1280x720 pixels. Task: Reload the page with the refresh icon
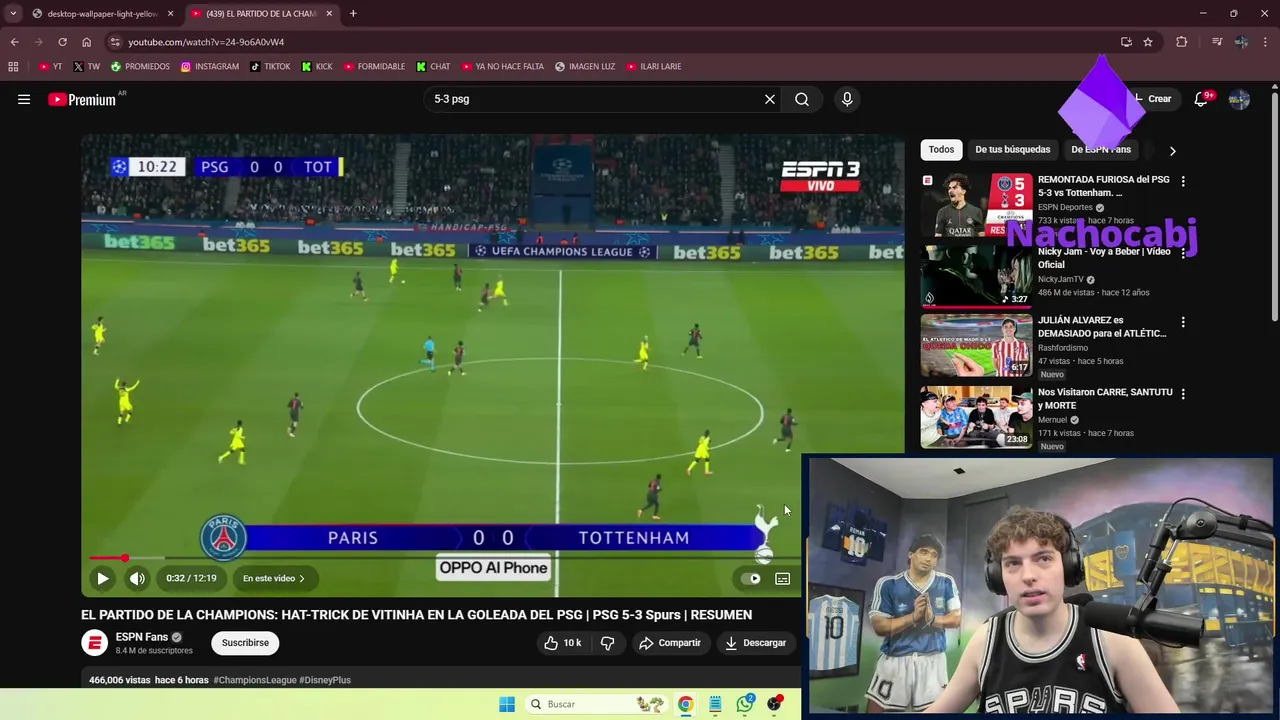tap(62, 42)
